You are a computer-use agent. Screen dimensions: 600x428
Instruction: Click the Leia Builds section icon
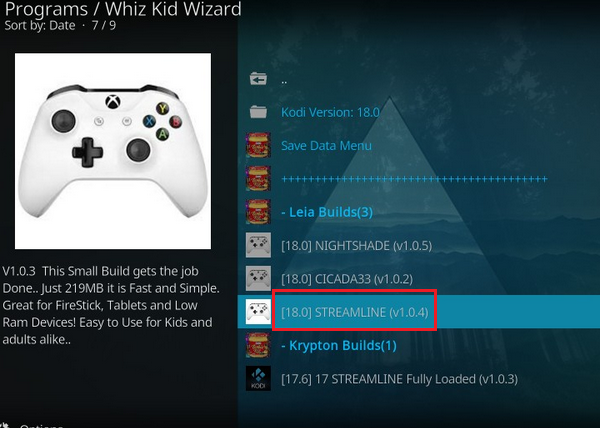[258, 212]
